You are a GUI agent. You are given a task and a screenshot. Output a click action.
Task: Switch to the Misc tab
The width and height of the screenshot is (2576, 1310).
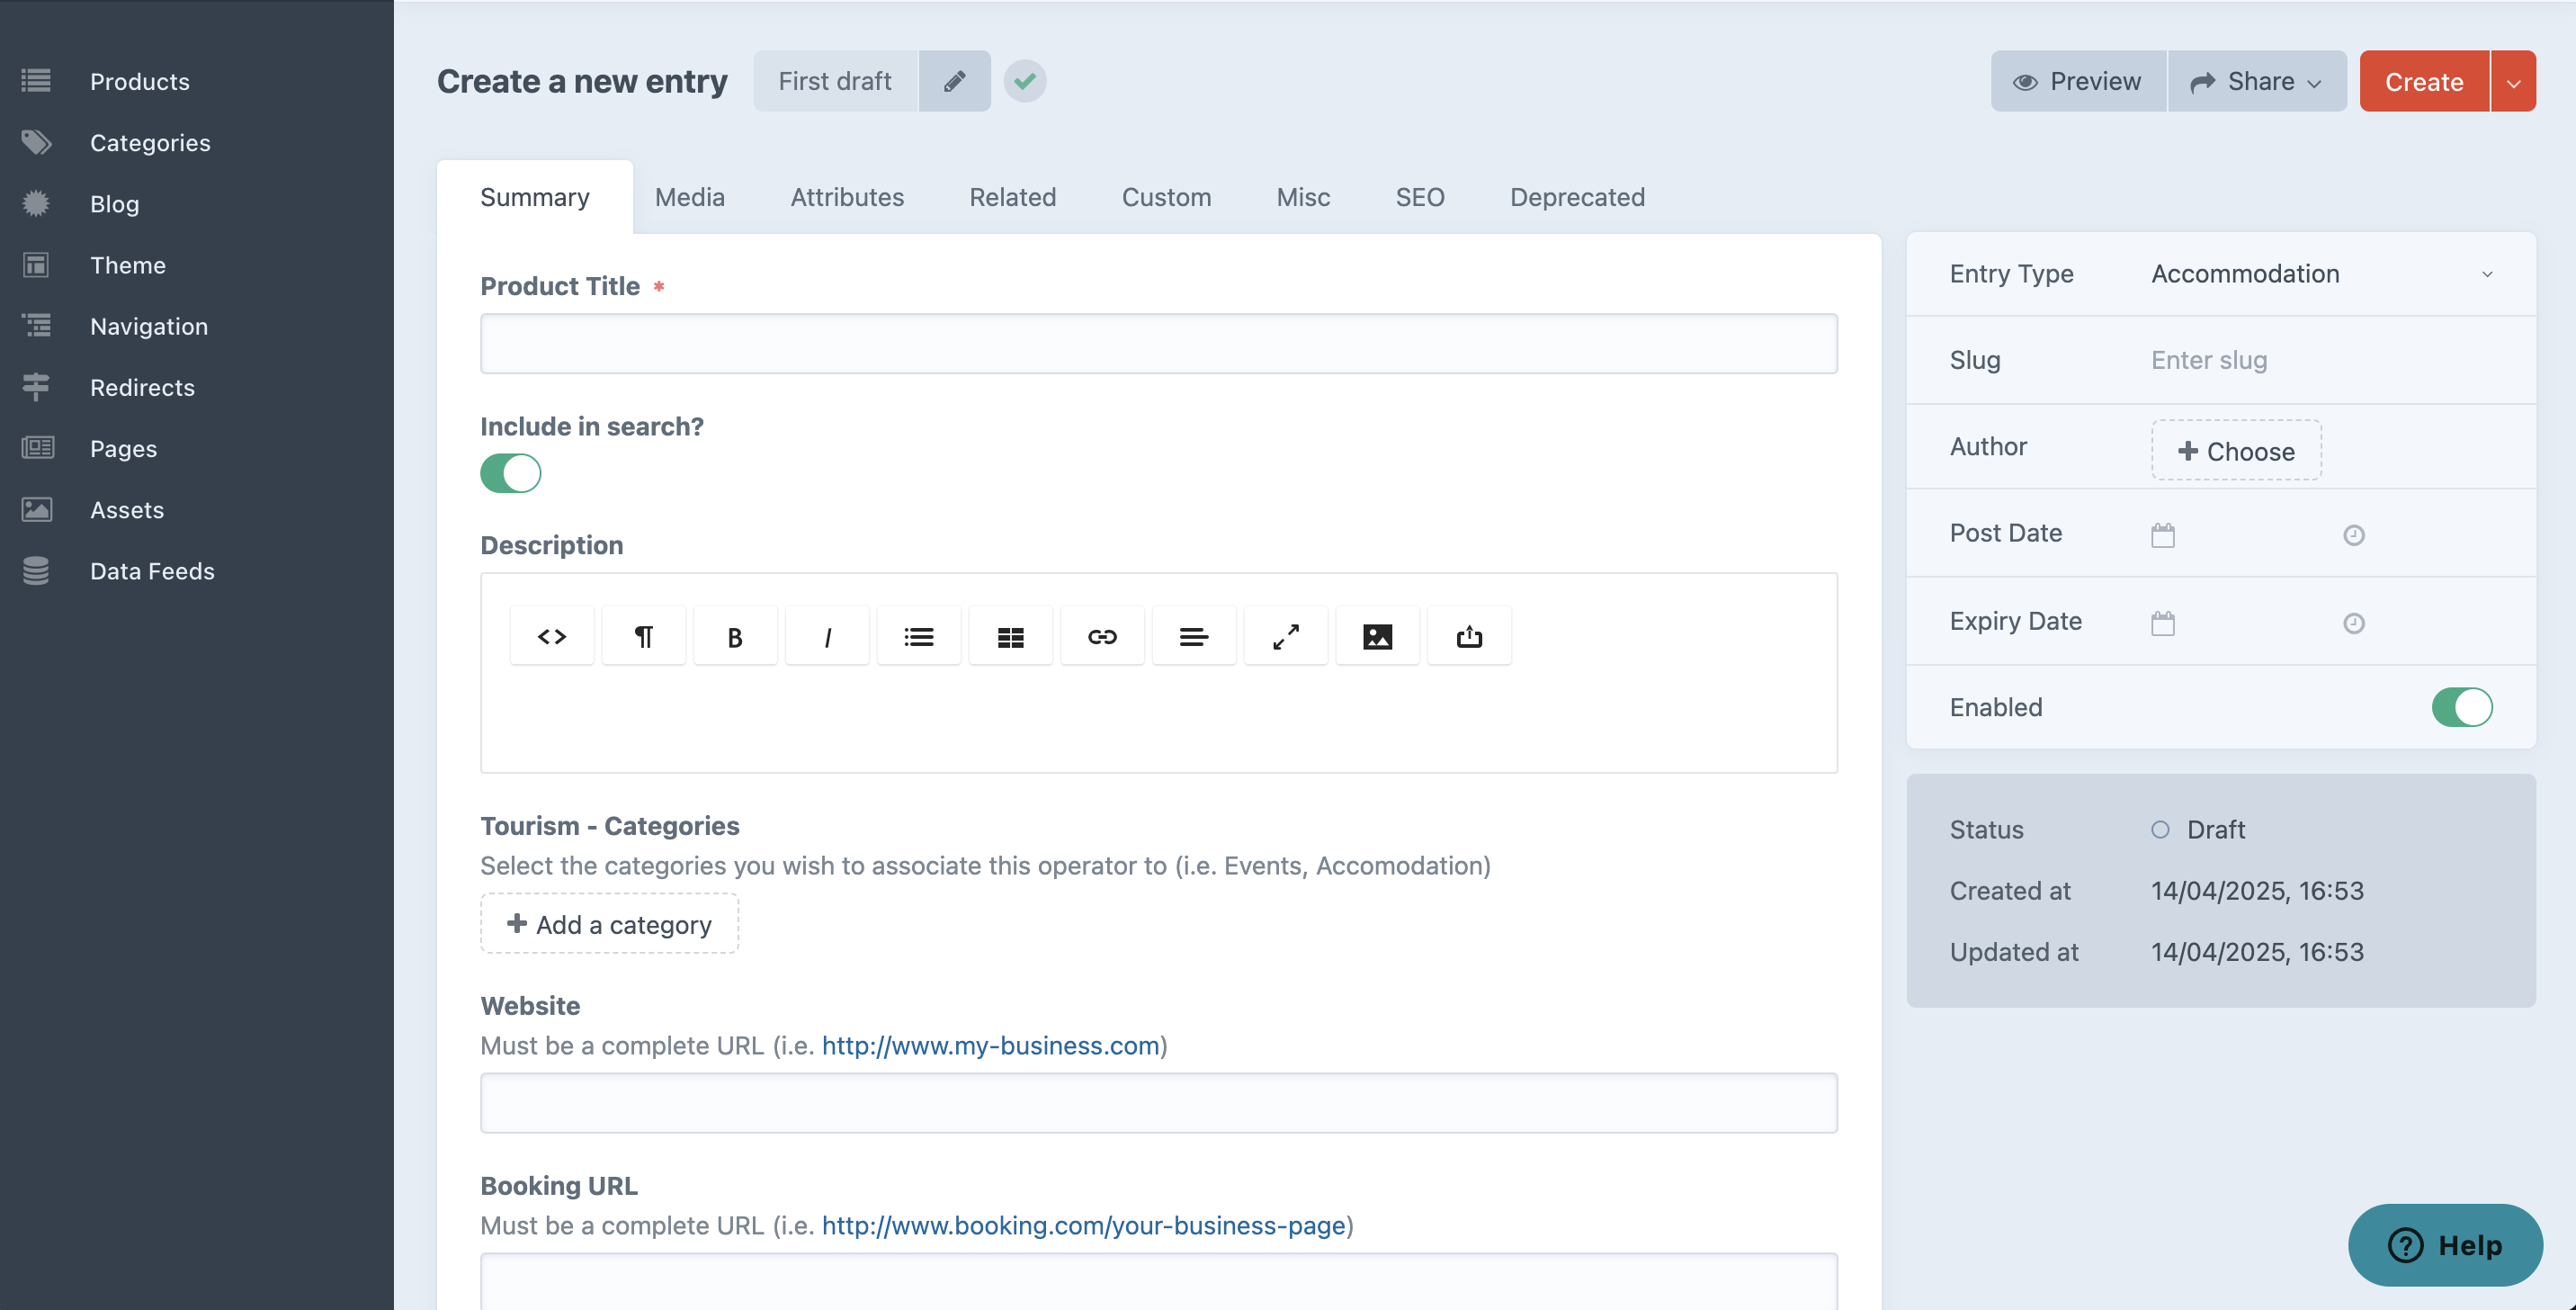click(x=1303, y=197)
